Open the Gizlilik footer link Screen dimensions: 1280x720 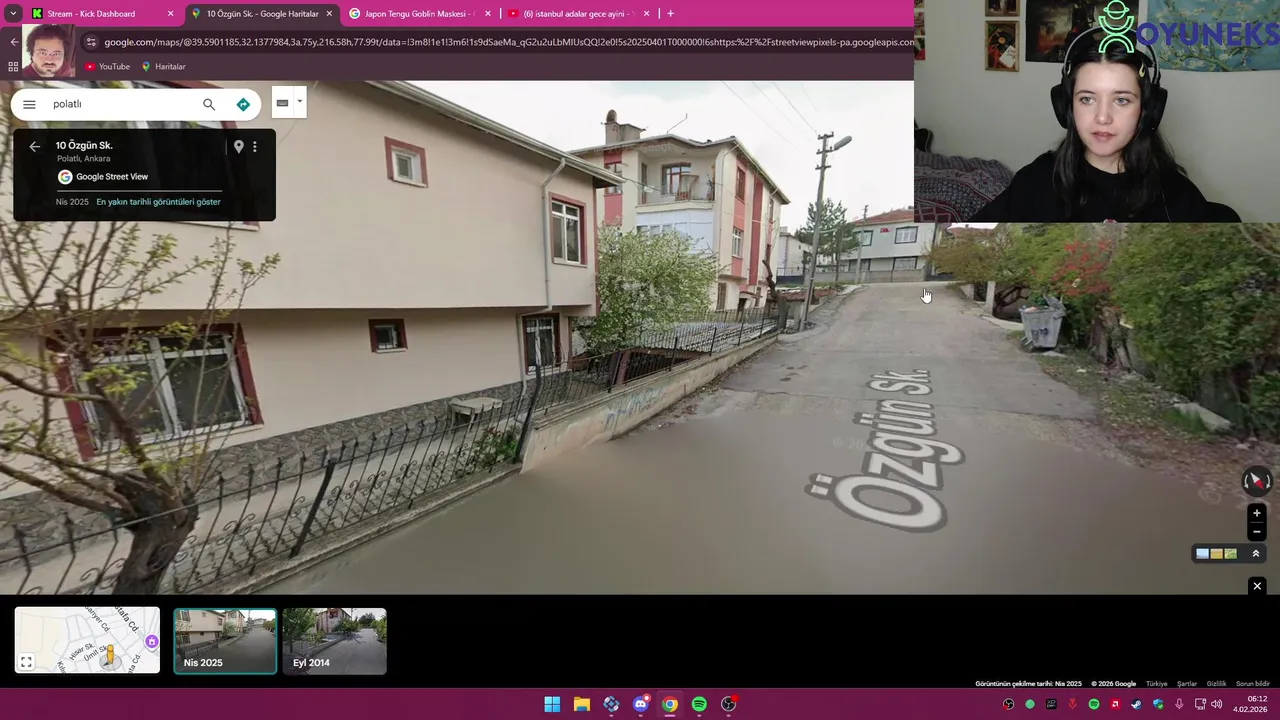(1216, 684)
